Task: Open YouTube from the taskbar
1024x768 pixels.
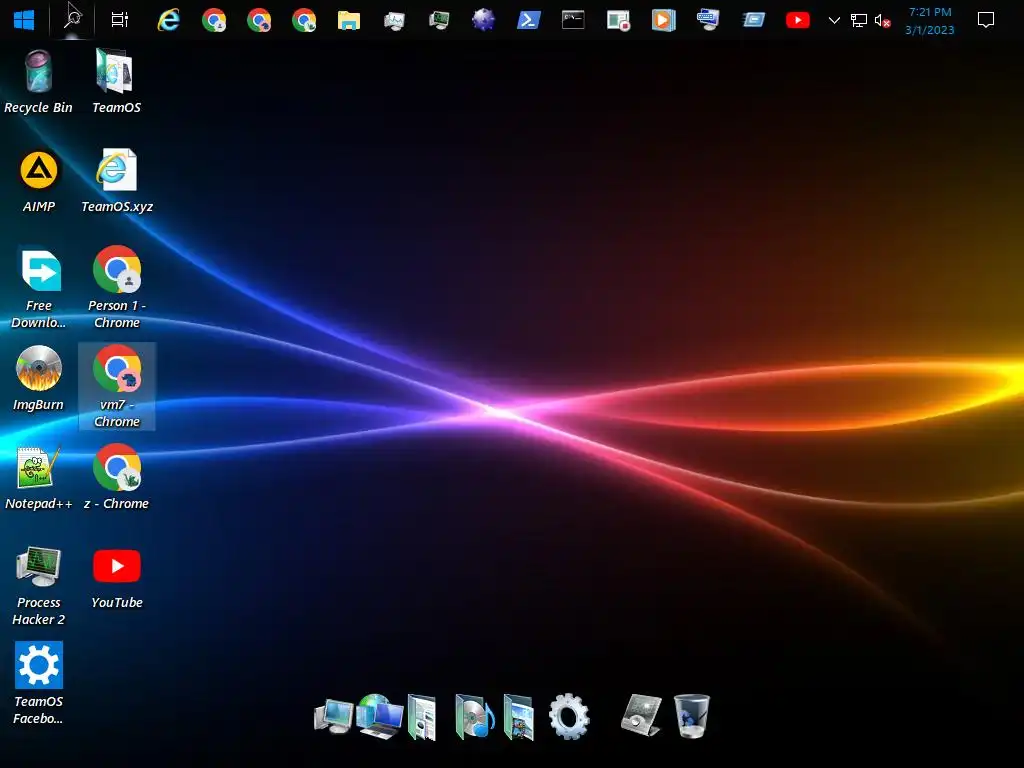Action: click(797, 20)
